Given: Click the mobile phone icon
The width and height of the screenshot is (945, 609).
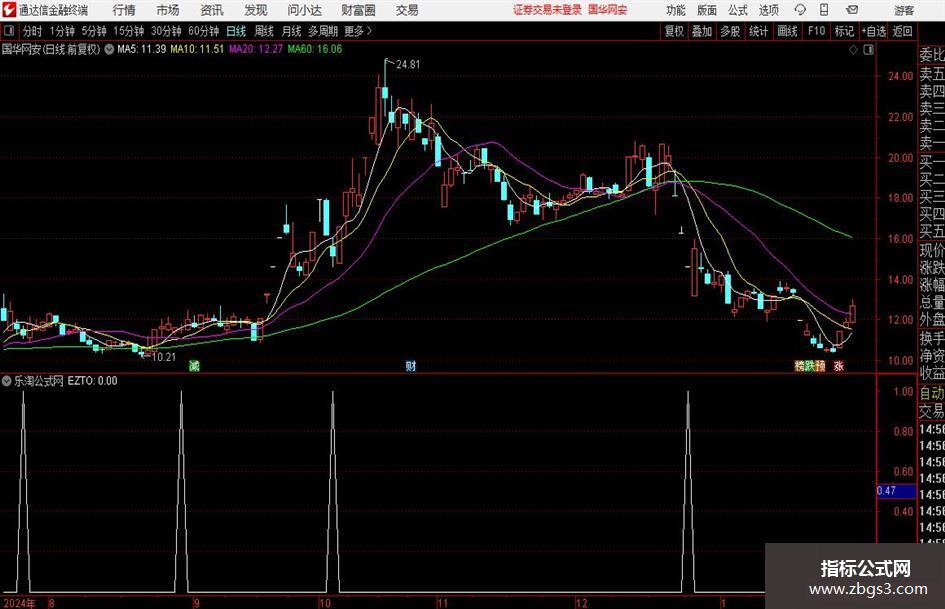Looking at the screenshot, I should click(824, 10).
